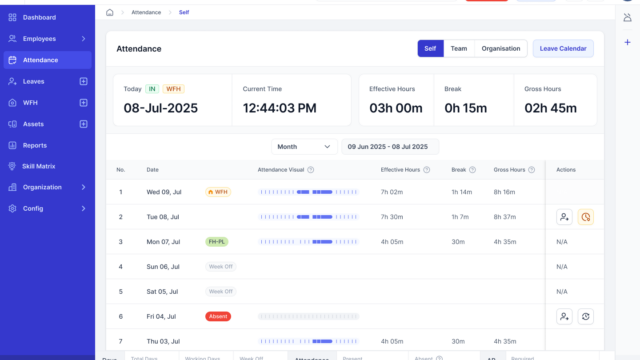This screenshot has height=360, width=640.
Task: Click the WFH status badge next to Today
Action: (x=173, y=89)
